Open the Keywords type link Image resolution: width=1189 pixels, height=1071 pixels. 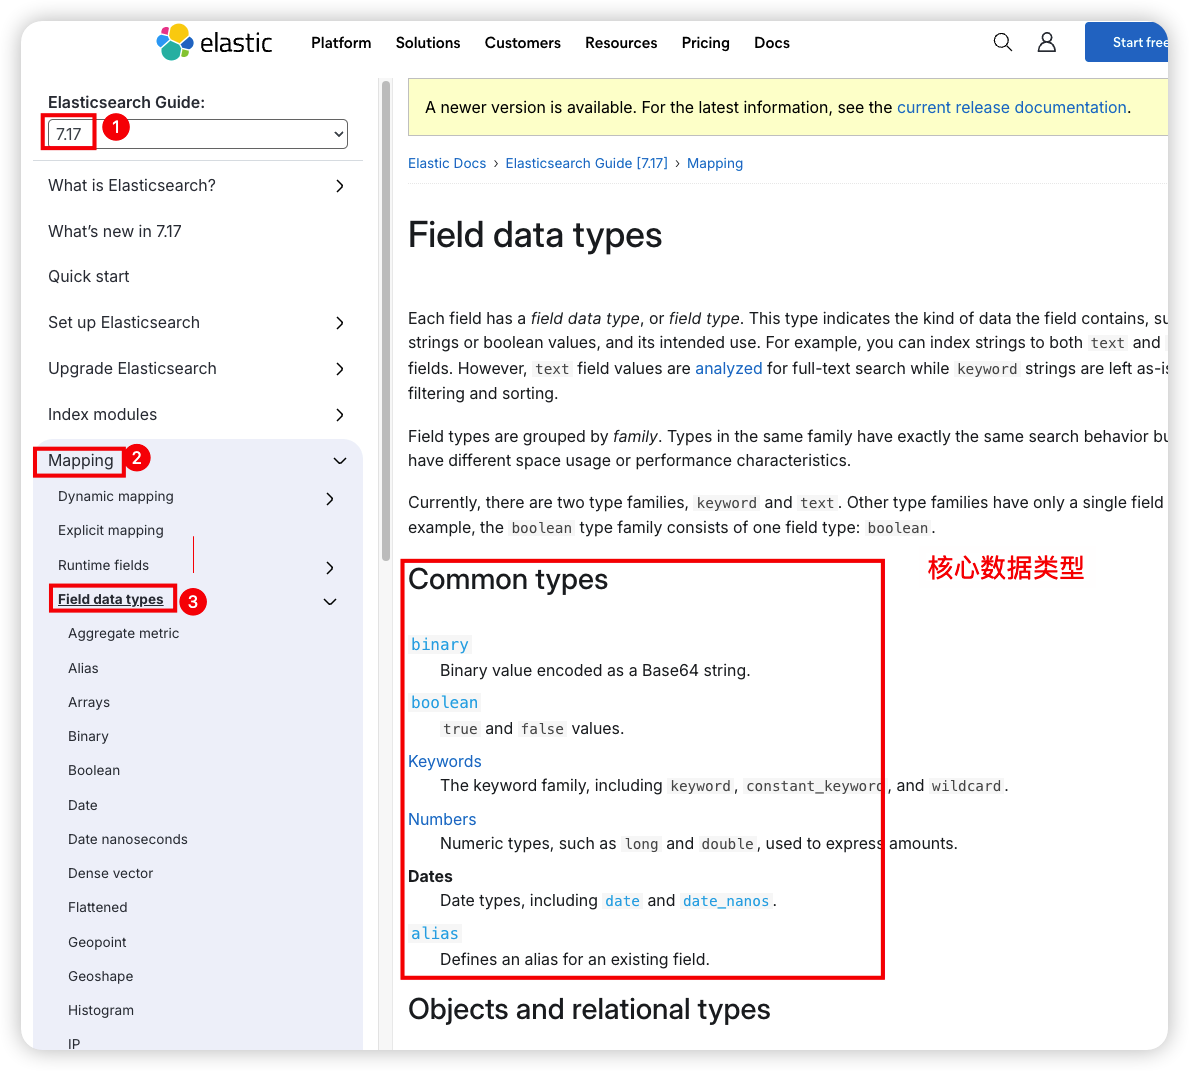(x=445, y=761)
